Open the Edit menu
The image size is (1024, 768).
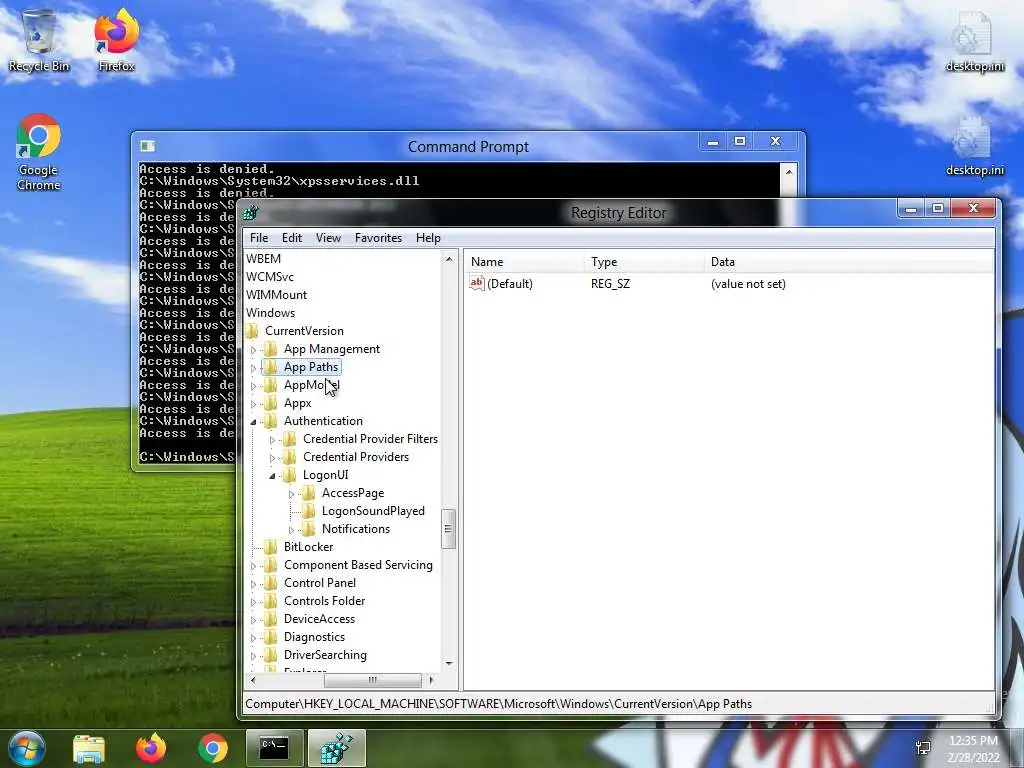(292, 238)
